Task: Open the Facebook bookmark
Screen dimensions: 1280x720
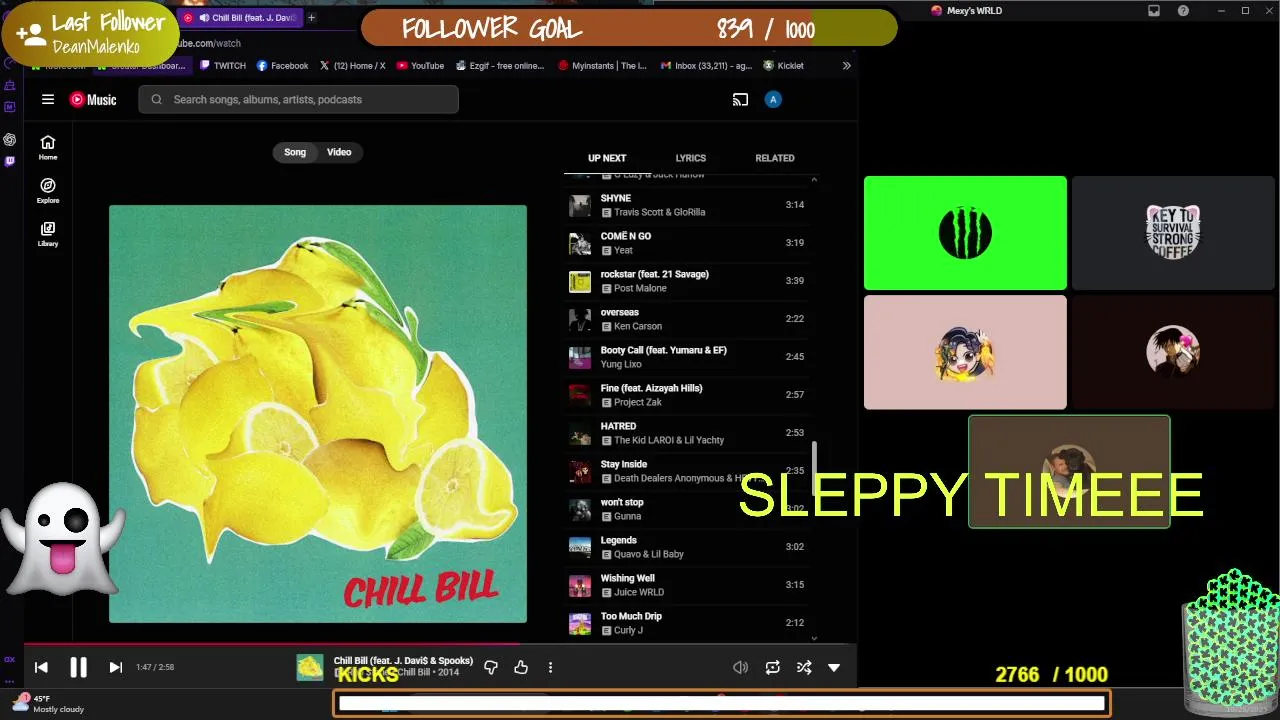Action: [x=283, y=66]
